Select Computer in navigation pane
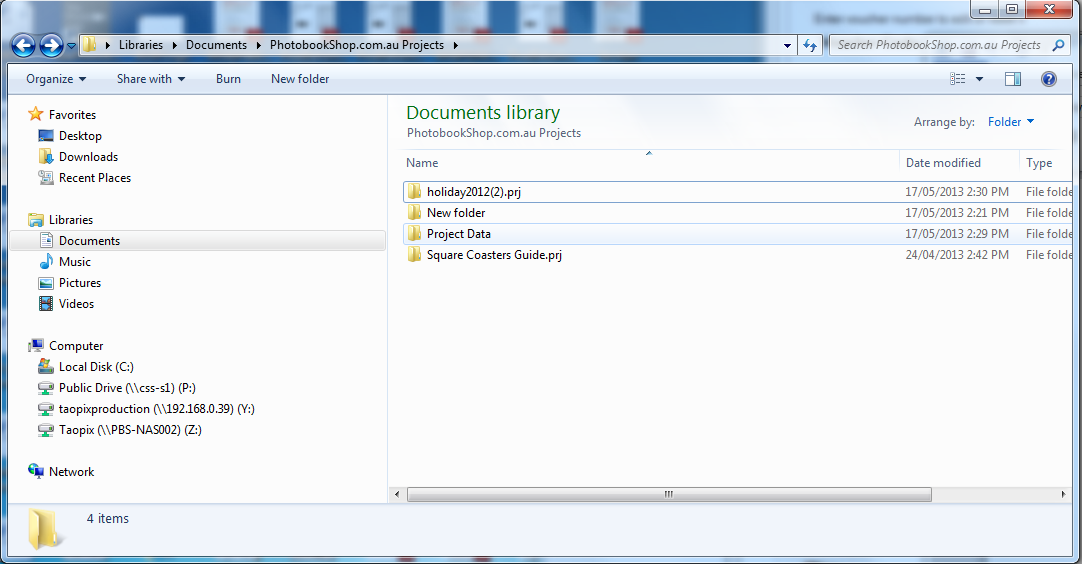 76,346
